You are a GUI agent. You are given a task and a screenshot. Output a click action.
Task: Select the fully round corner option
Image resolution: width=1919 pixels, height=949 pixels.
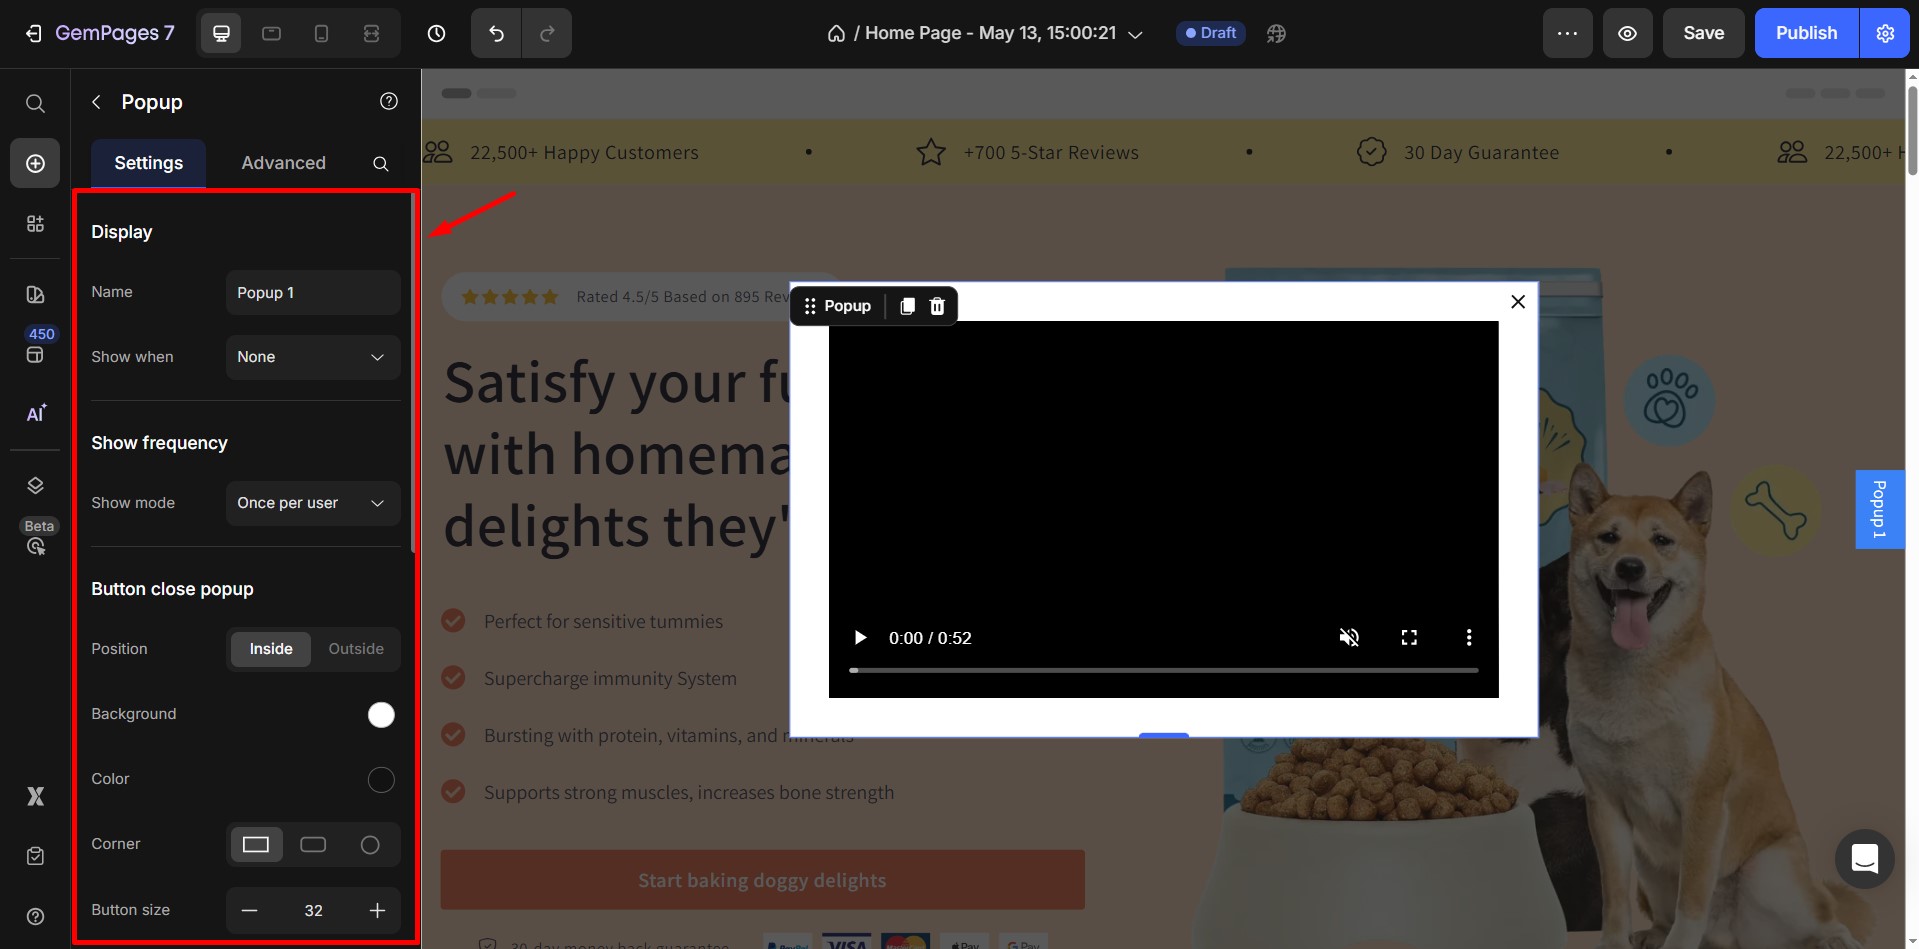point(369,845)
